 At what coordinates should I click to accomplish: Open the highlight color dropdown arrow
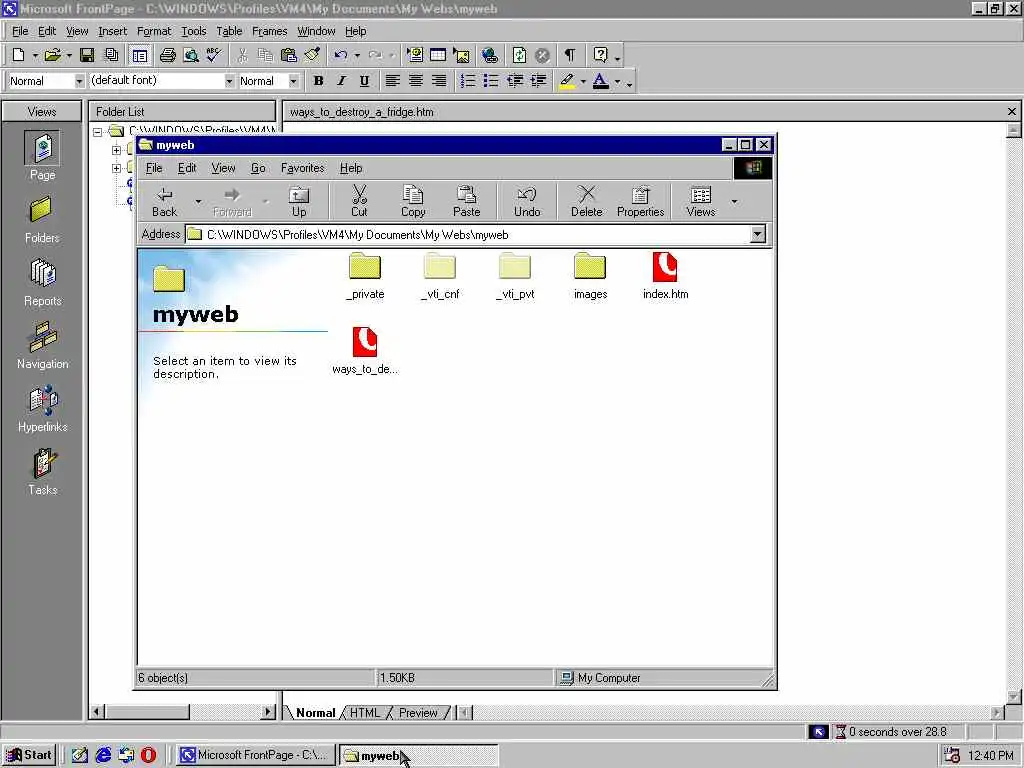[583, 82]
